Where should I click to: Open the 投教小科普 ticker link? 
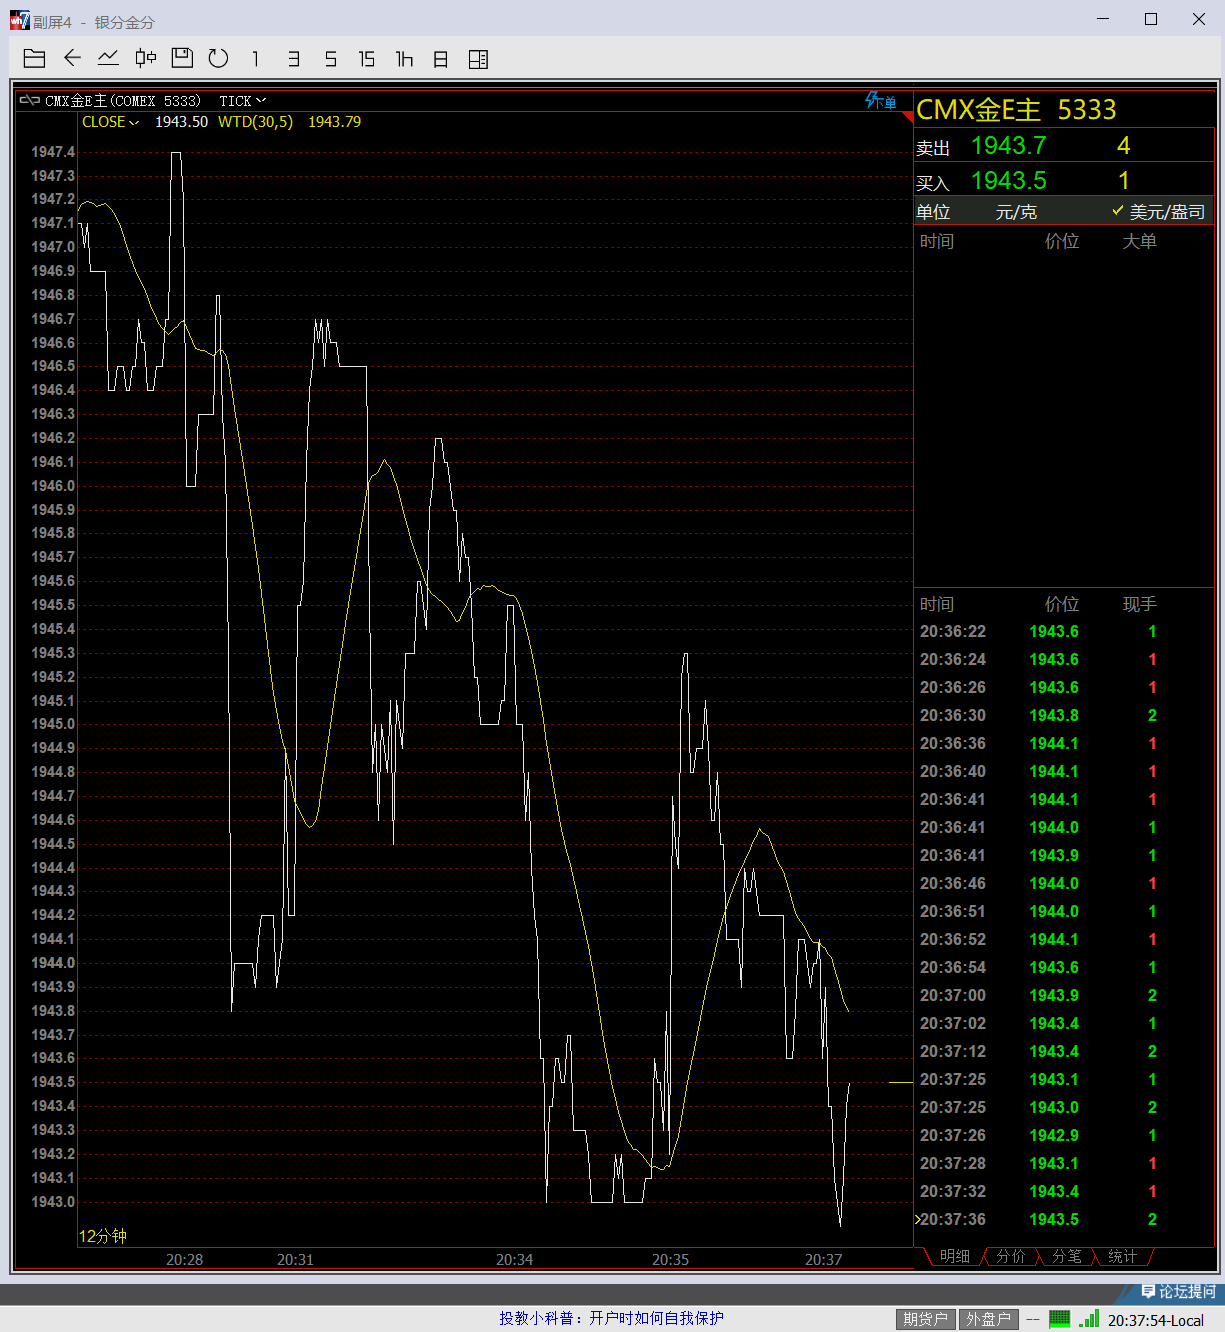[611, 1319]
